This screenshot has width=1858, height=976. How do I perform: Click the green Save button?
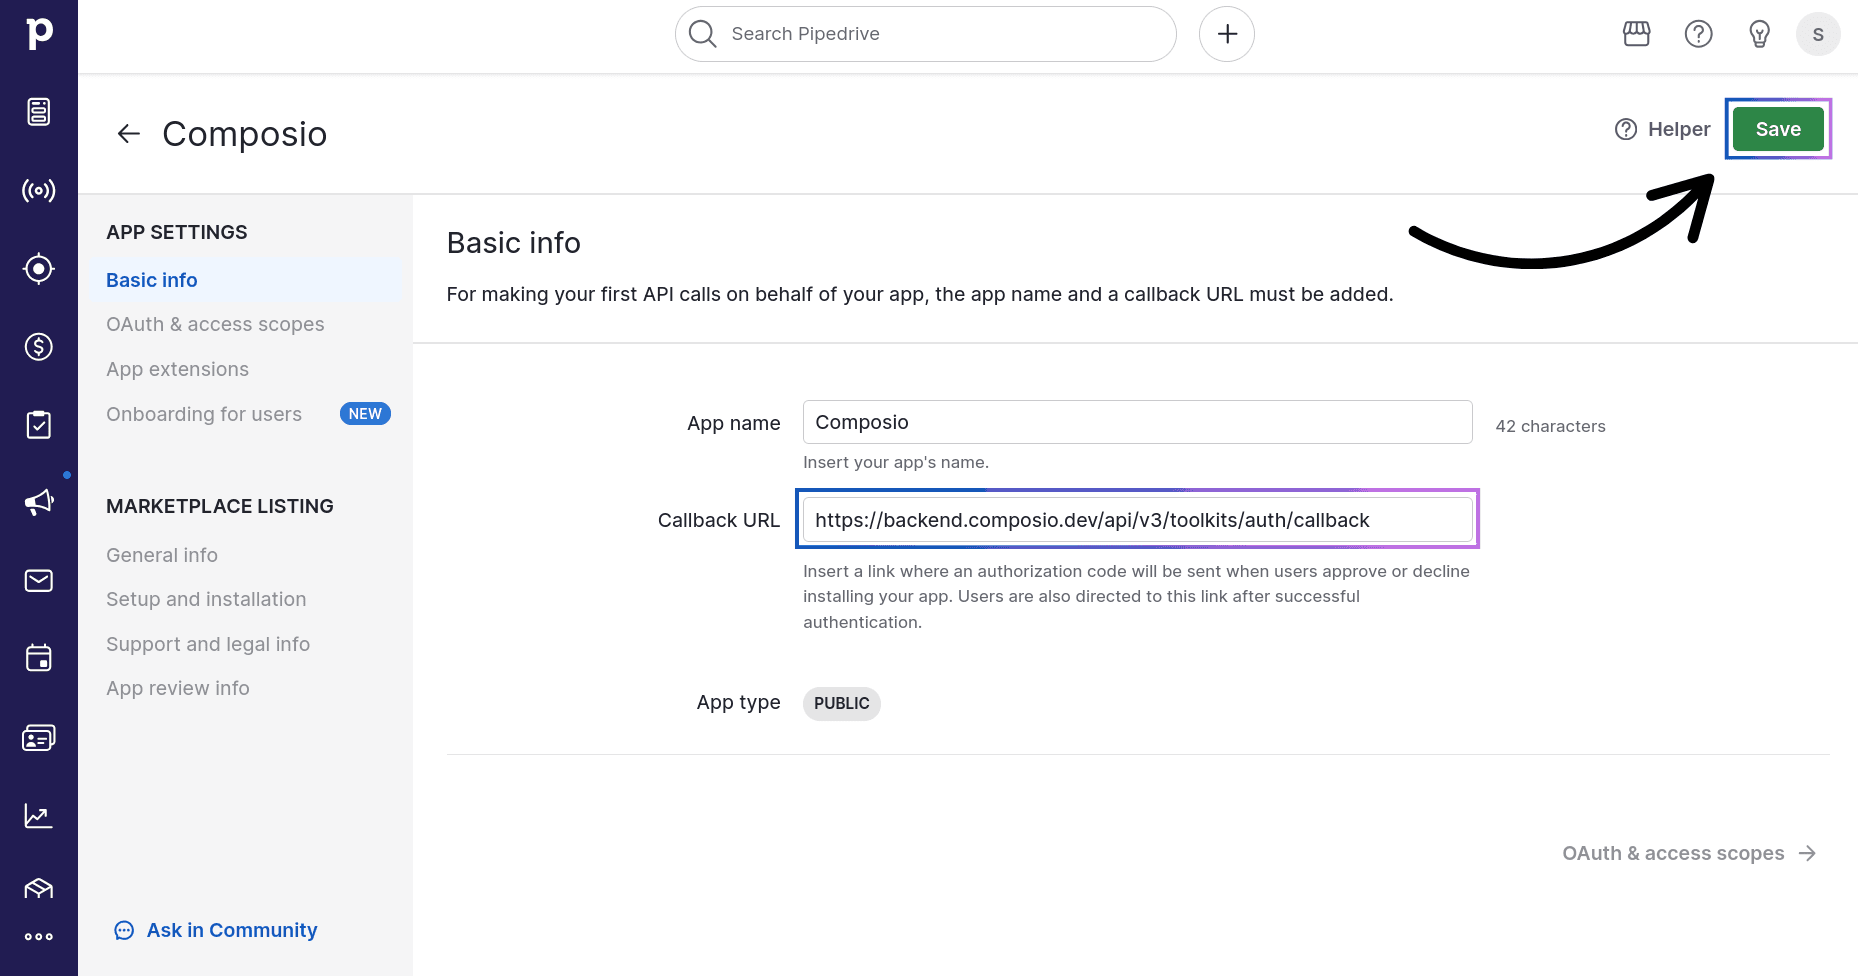(1778, 129)
